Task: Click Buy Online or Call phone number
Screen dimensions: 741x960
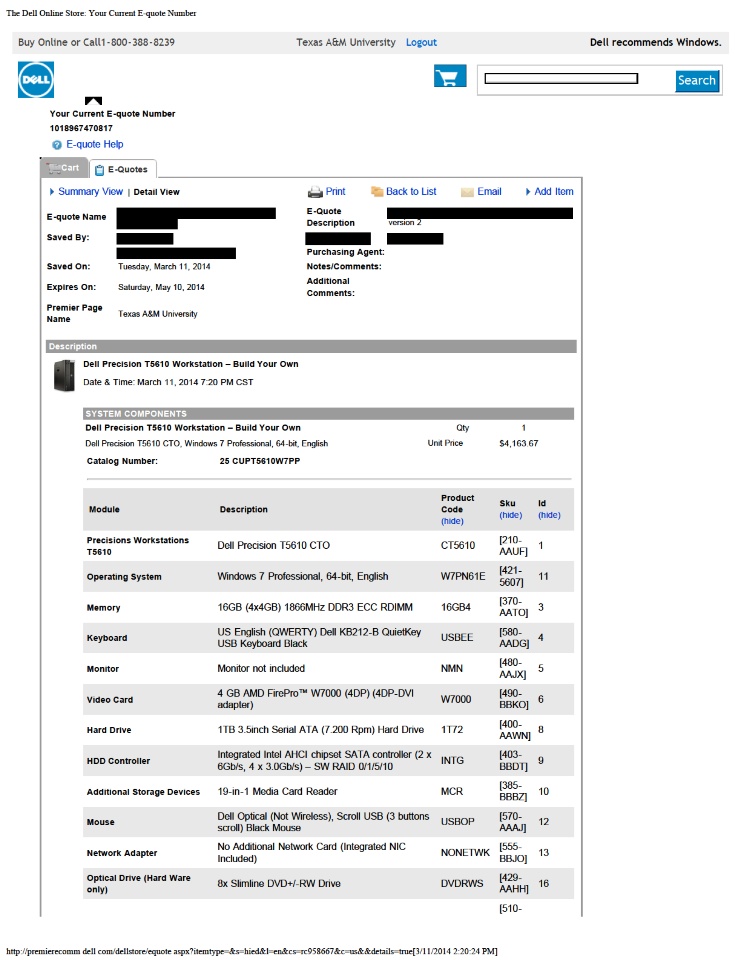Action: tap(96, 42)
